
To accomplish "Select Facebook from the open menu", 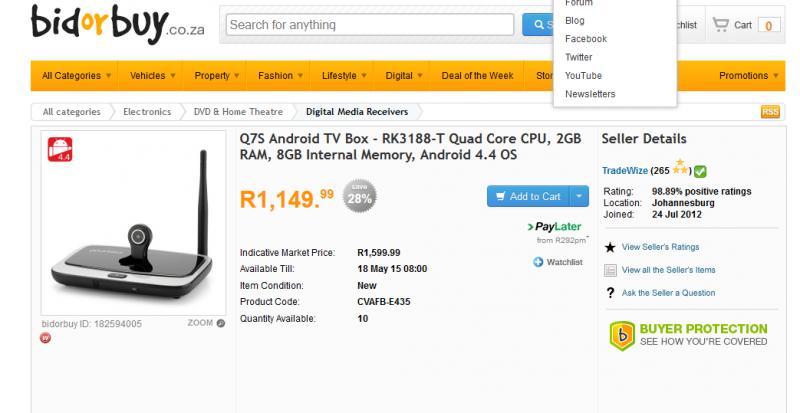I will pos(586,39).
